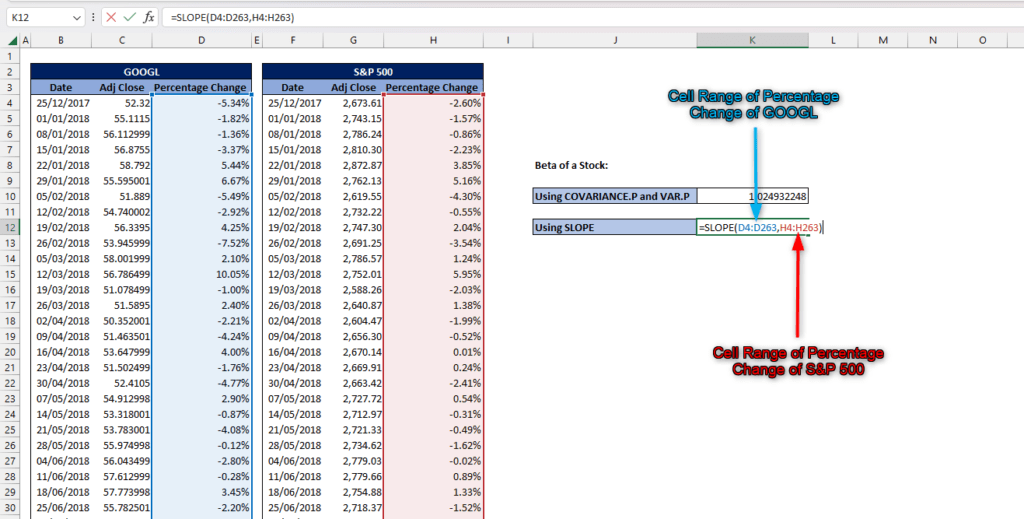Screen dimensions: 1024x519
Task: Select column D header
Action: [201, 40]
